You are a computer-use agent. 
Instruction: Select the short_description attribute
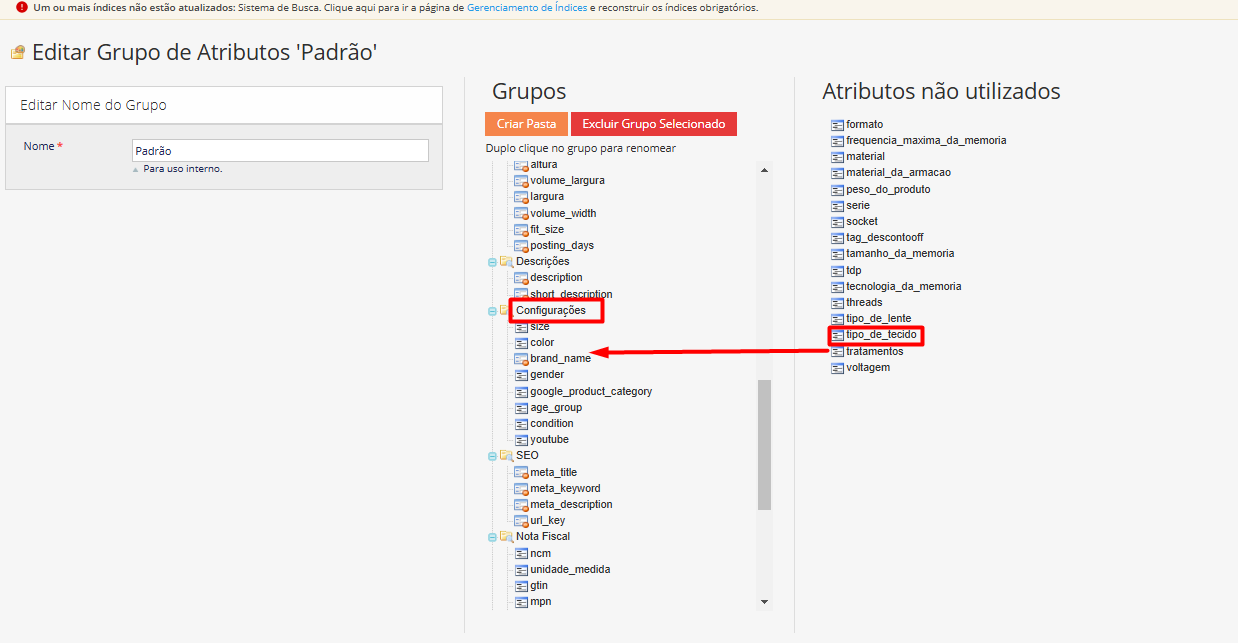571,295
